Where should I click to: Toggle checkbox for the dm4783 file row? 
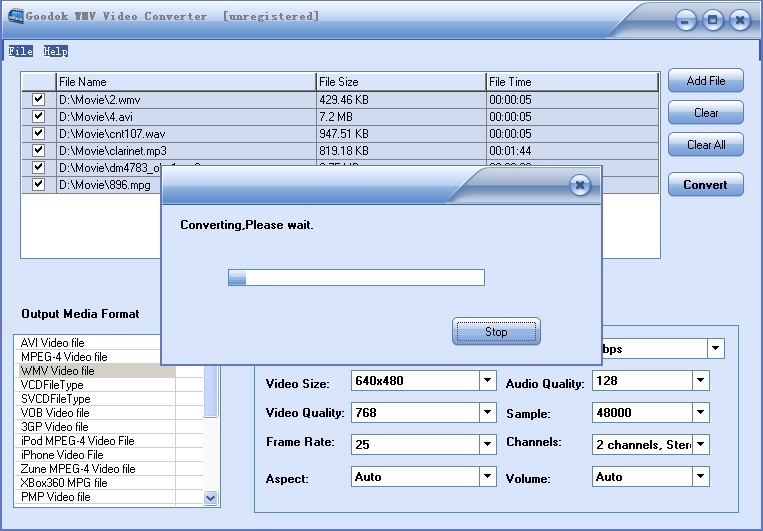(x=38, y=167)
